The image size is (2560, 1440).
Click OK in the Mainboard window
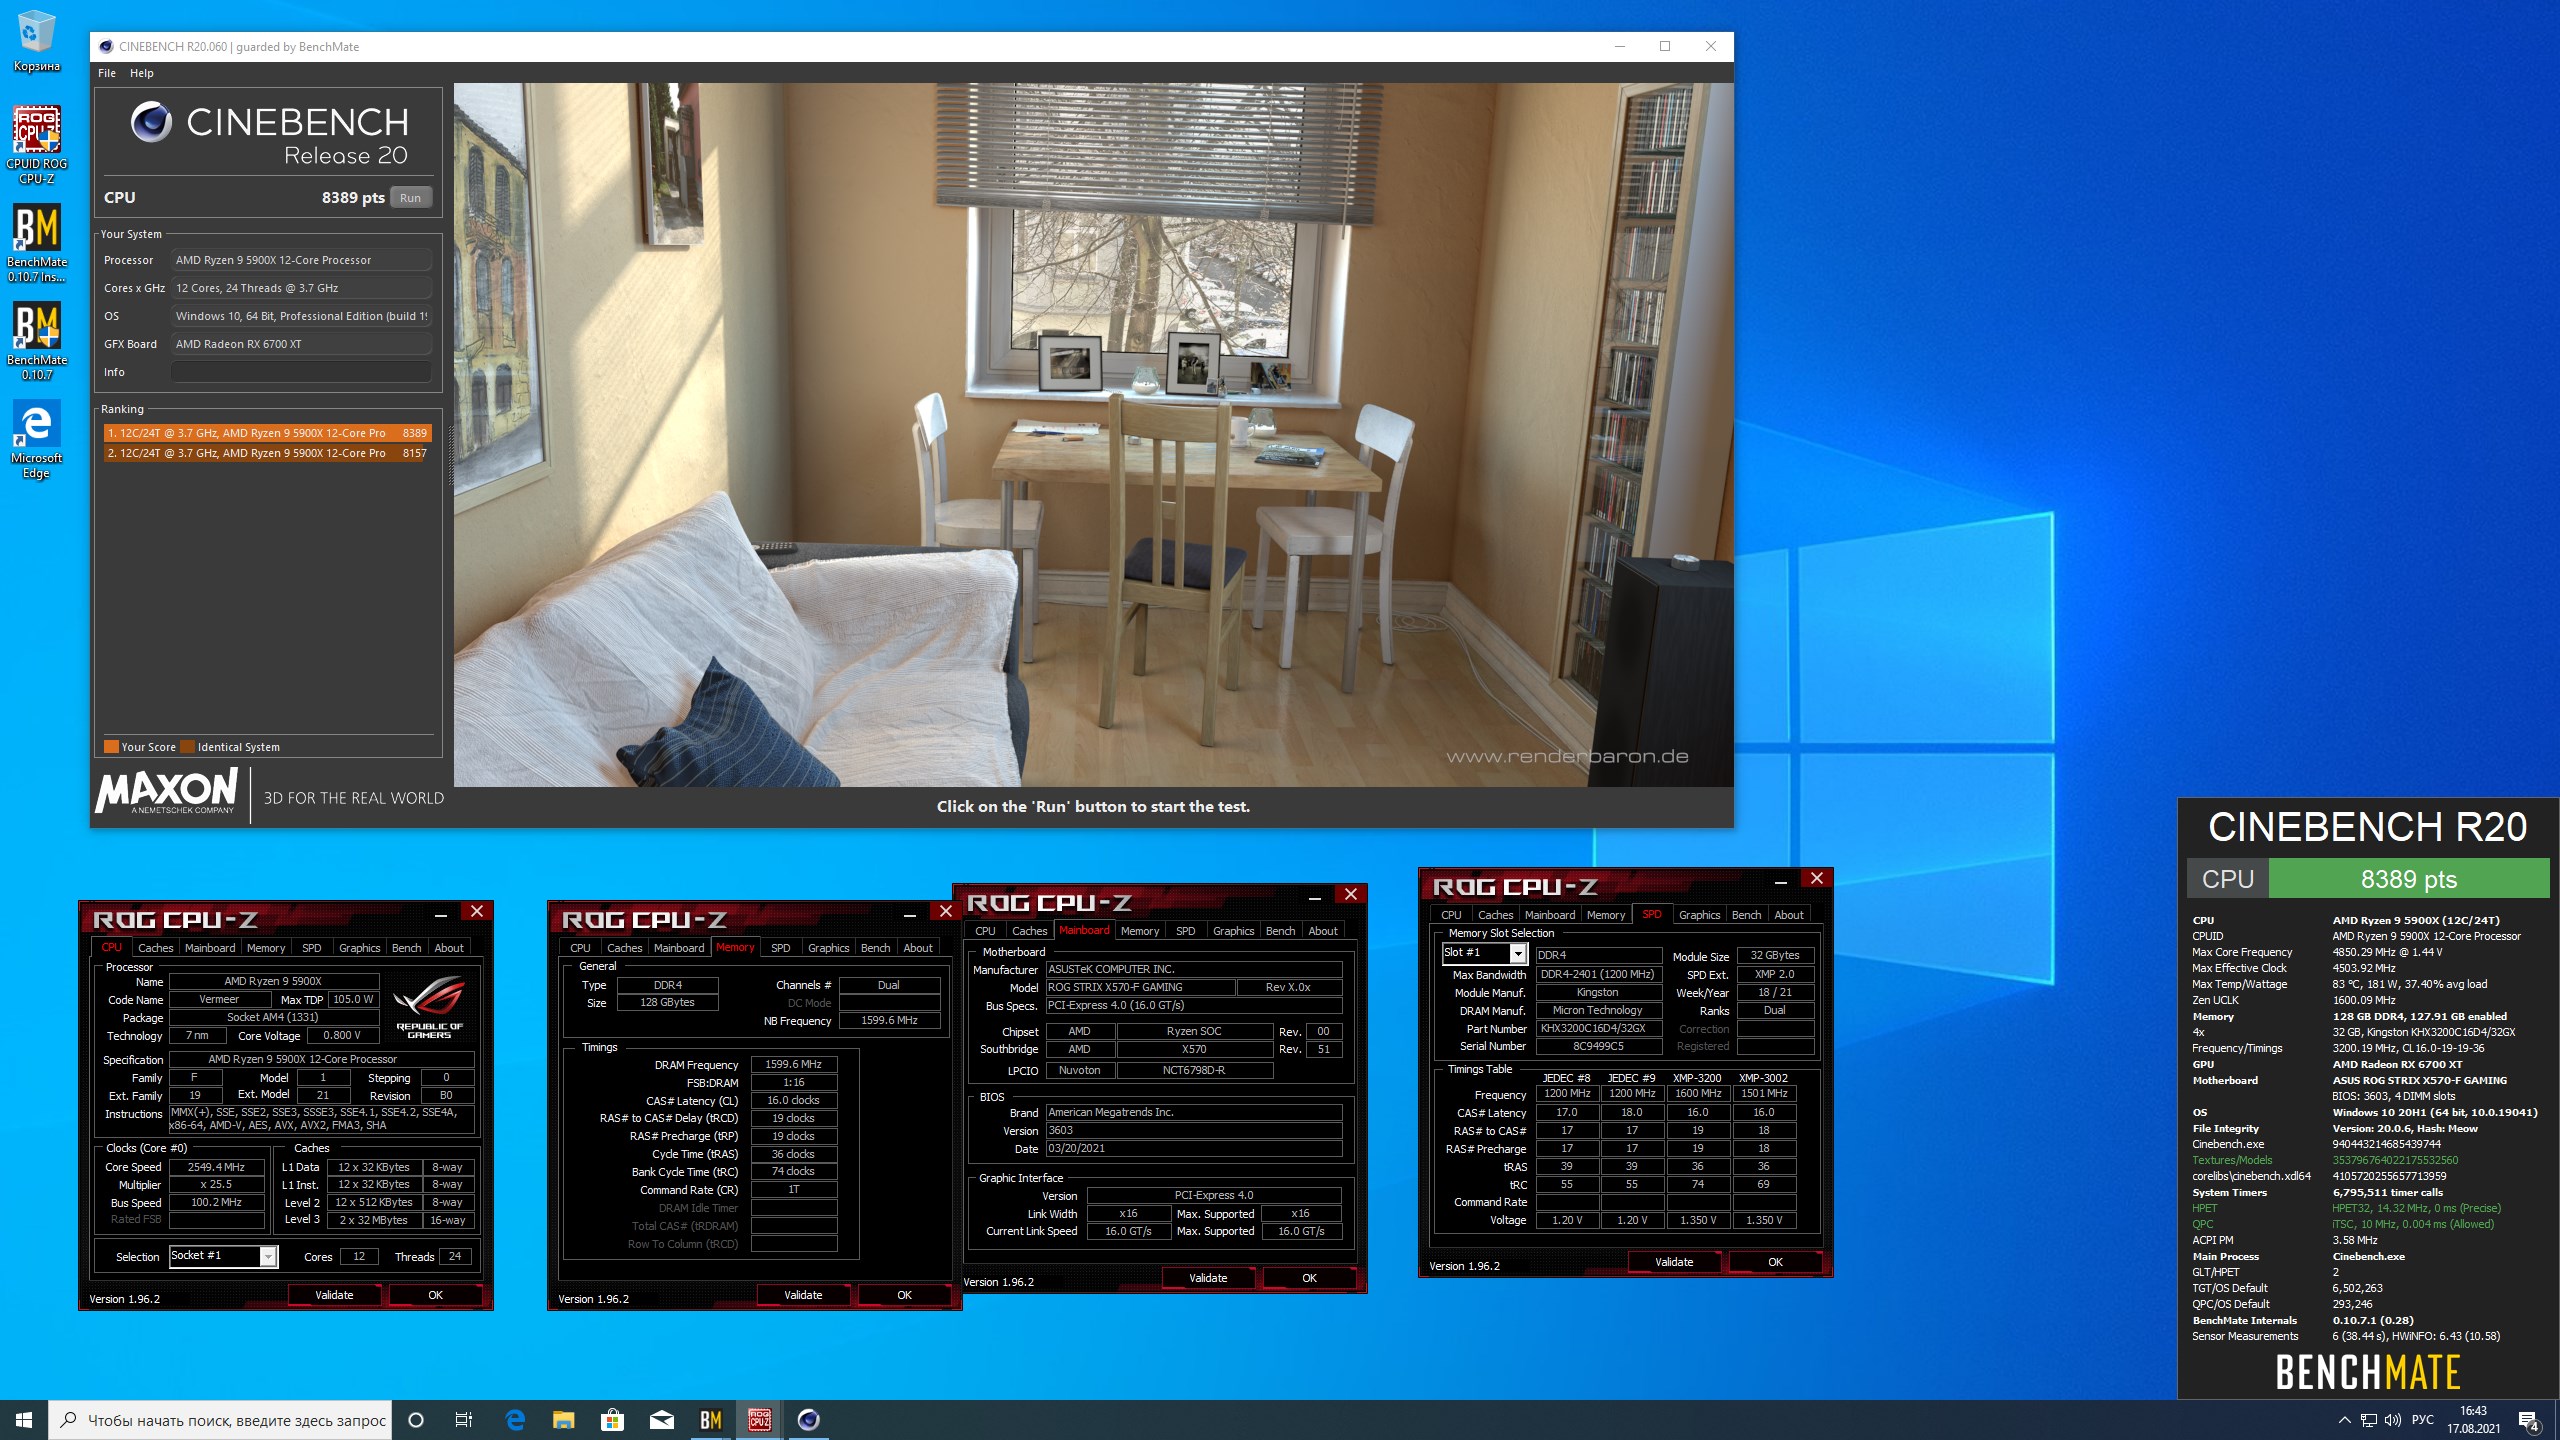(1310, 1278)
